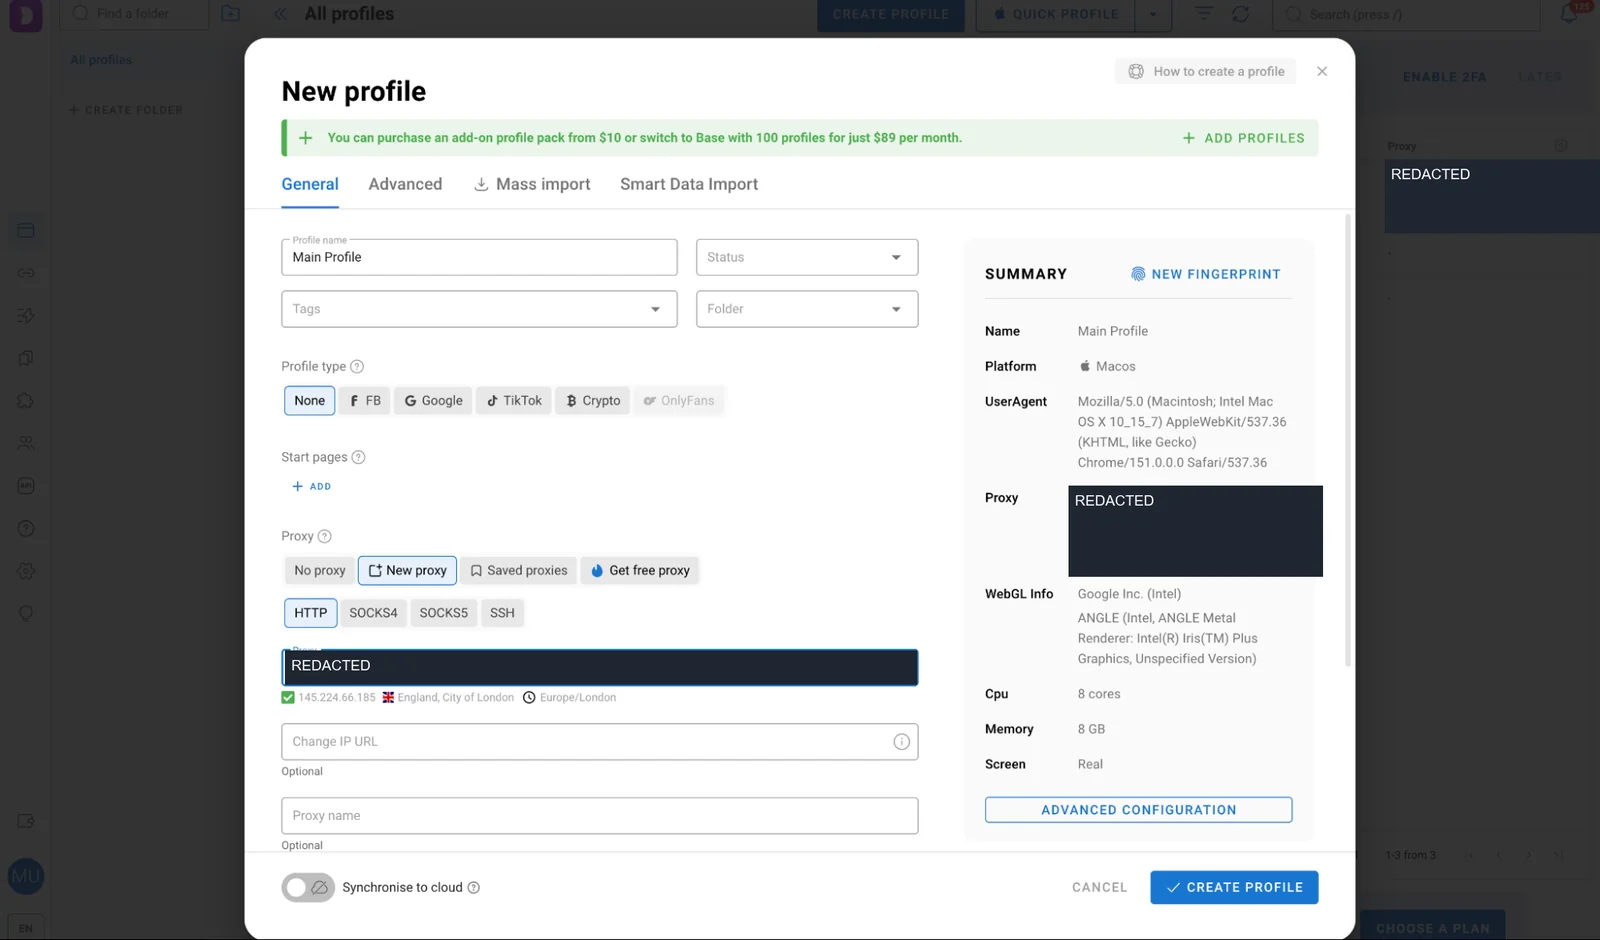Click the Cancel button
Screen dimensions: 1600x940
[1099, 888]
